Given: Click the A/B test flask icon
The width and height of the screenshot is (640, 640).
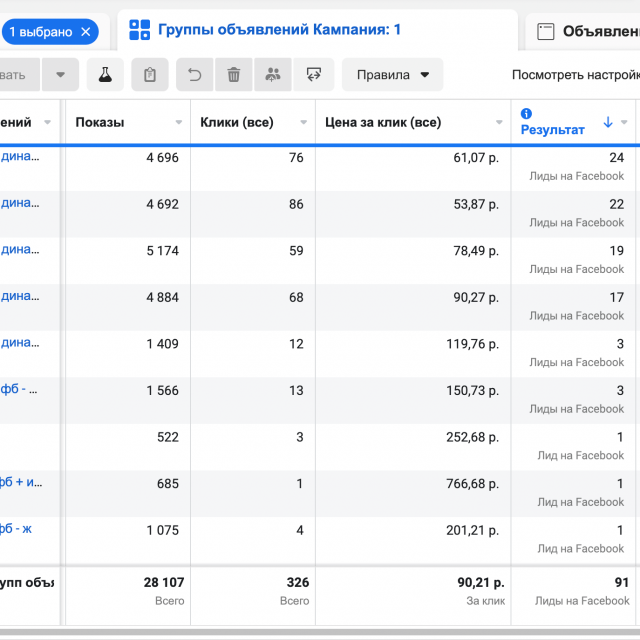Looking at the screenshot, I should coord(105,74).
